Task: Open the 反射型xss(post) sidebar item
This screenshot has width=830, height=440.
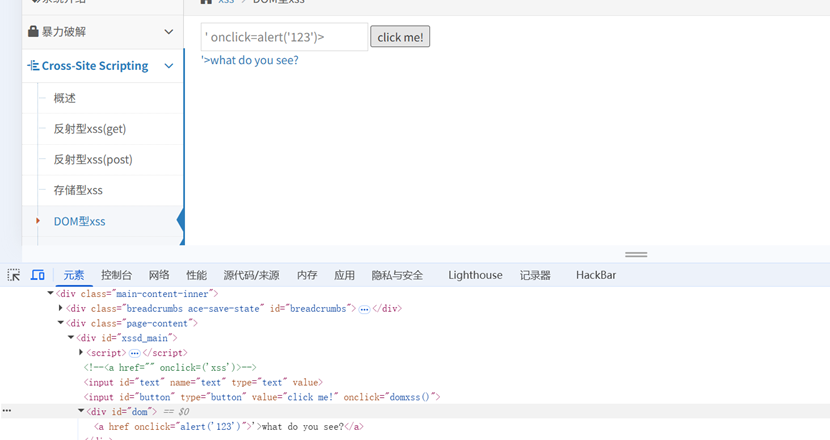Action: tap(93, 159)
